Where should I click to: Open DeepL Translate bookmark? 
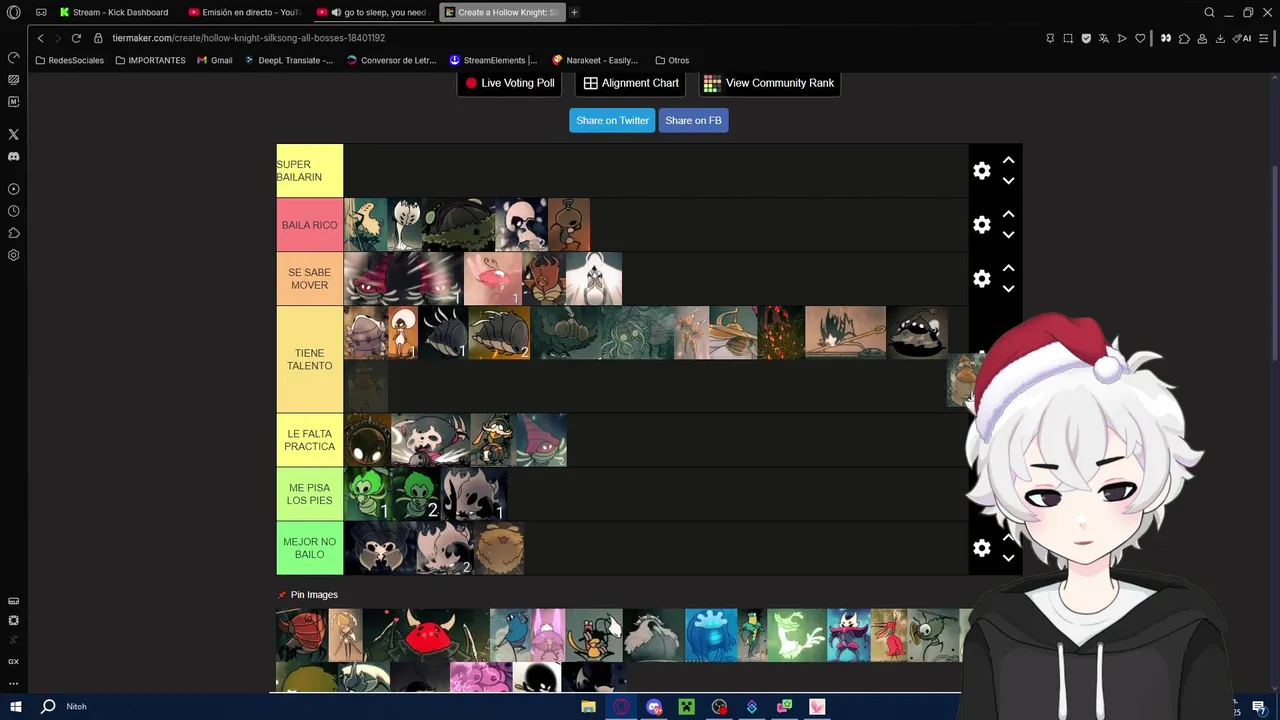(289, 60)
